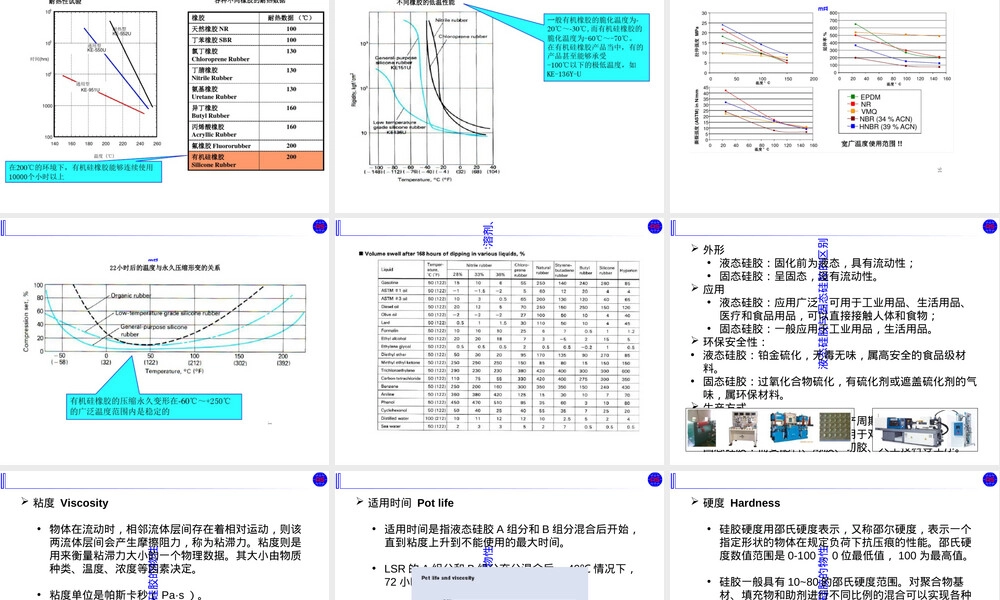Click the Sea water row in swell table
The width and height of the screenshot is (1000, 600).
[x=509, y=426]
